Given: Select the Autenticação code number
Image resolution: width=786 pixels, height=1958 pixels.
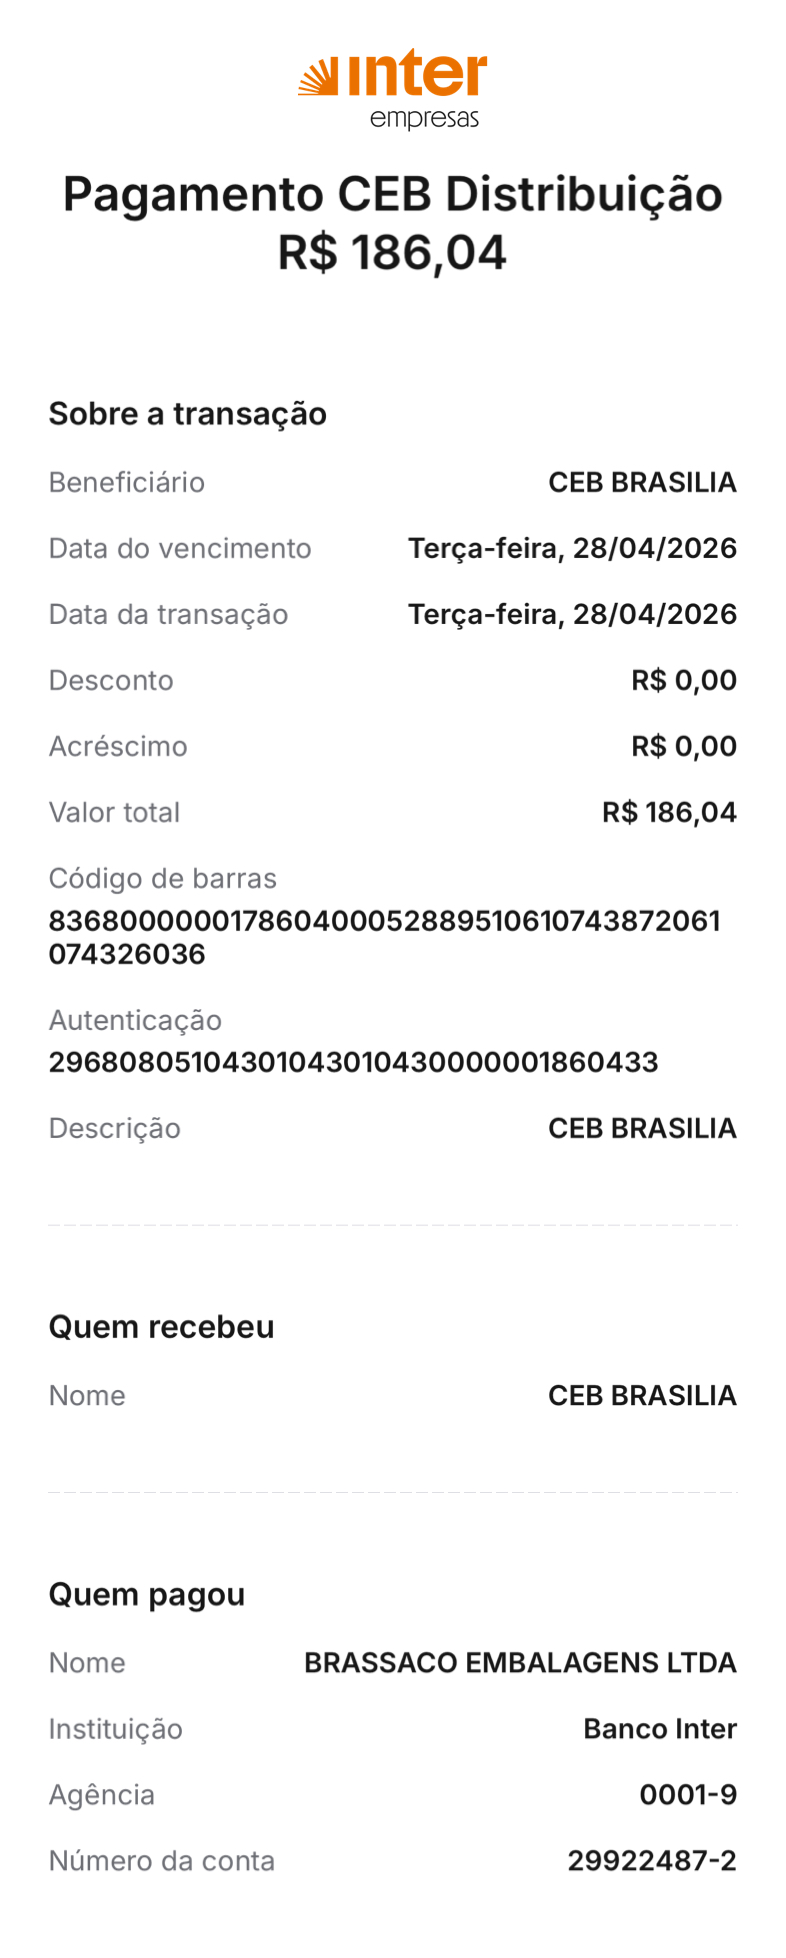Looking at the screenshot, I should [354, 1062].
